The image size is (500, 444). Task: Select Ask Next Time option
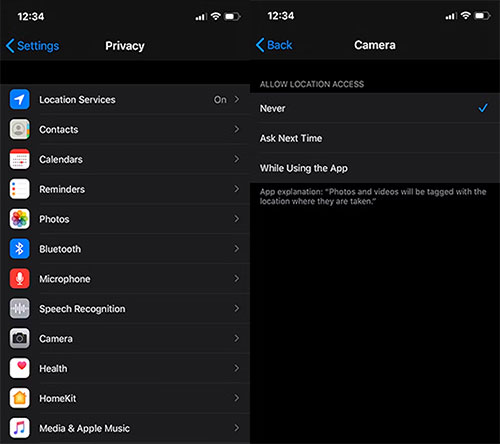[x=375, y=138]
